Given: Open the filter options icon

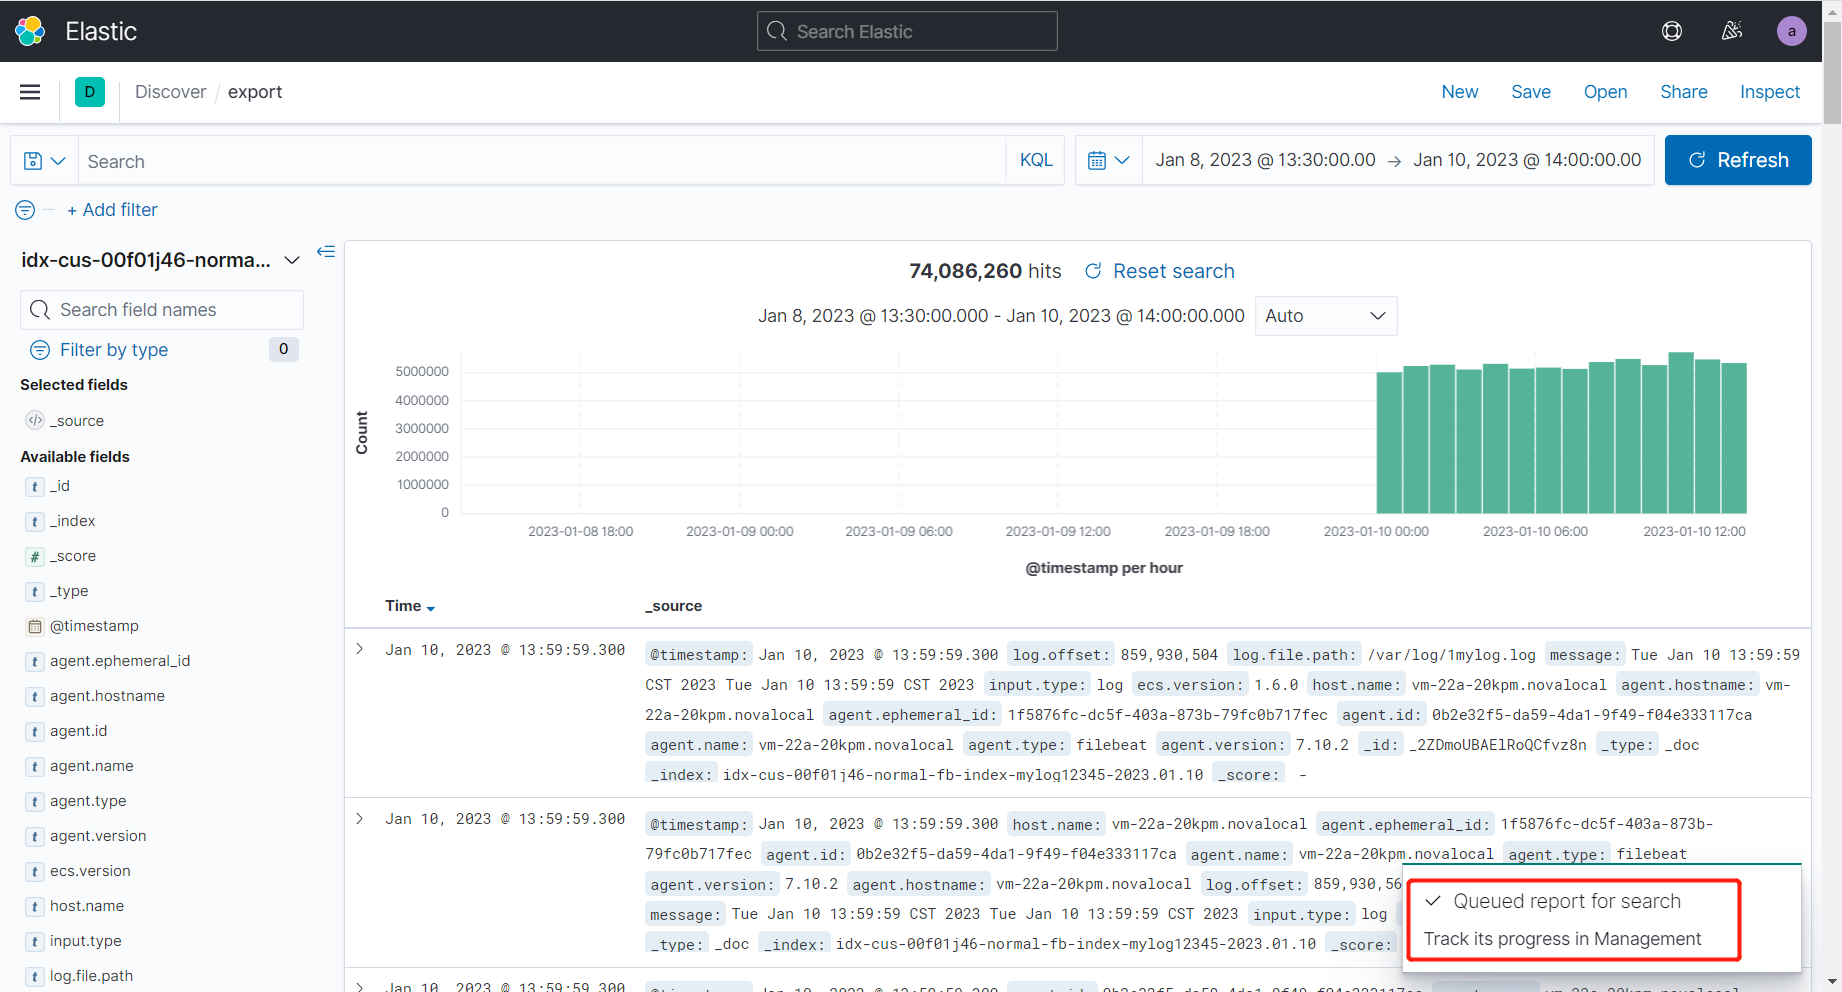Looking at the screenshot, I should coord(25,210).
